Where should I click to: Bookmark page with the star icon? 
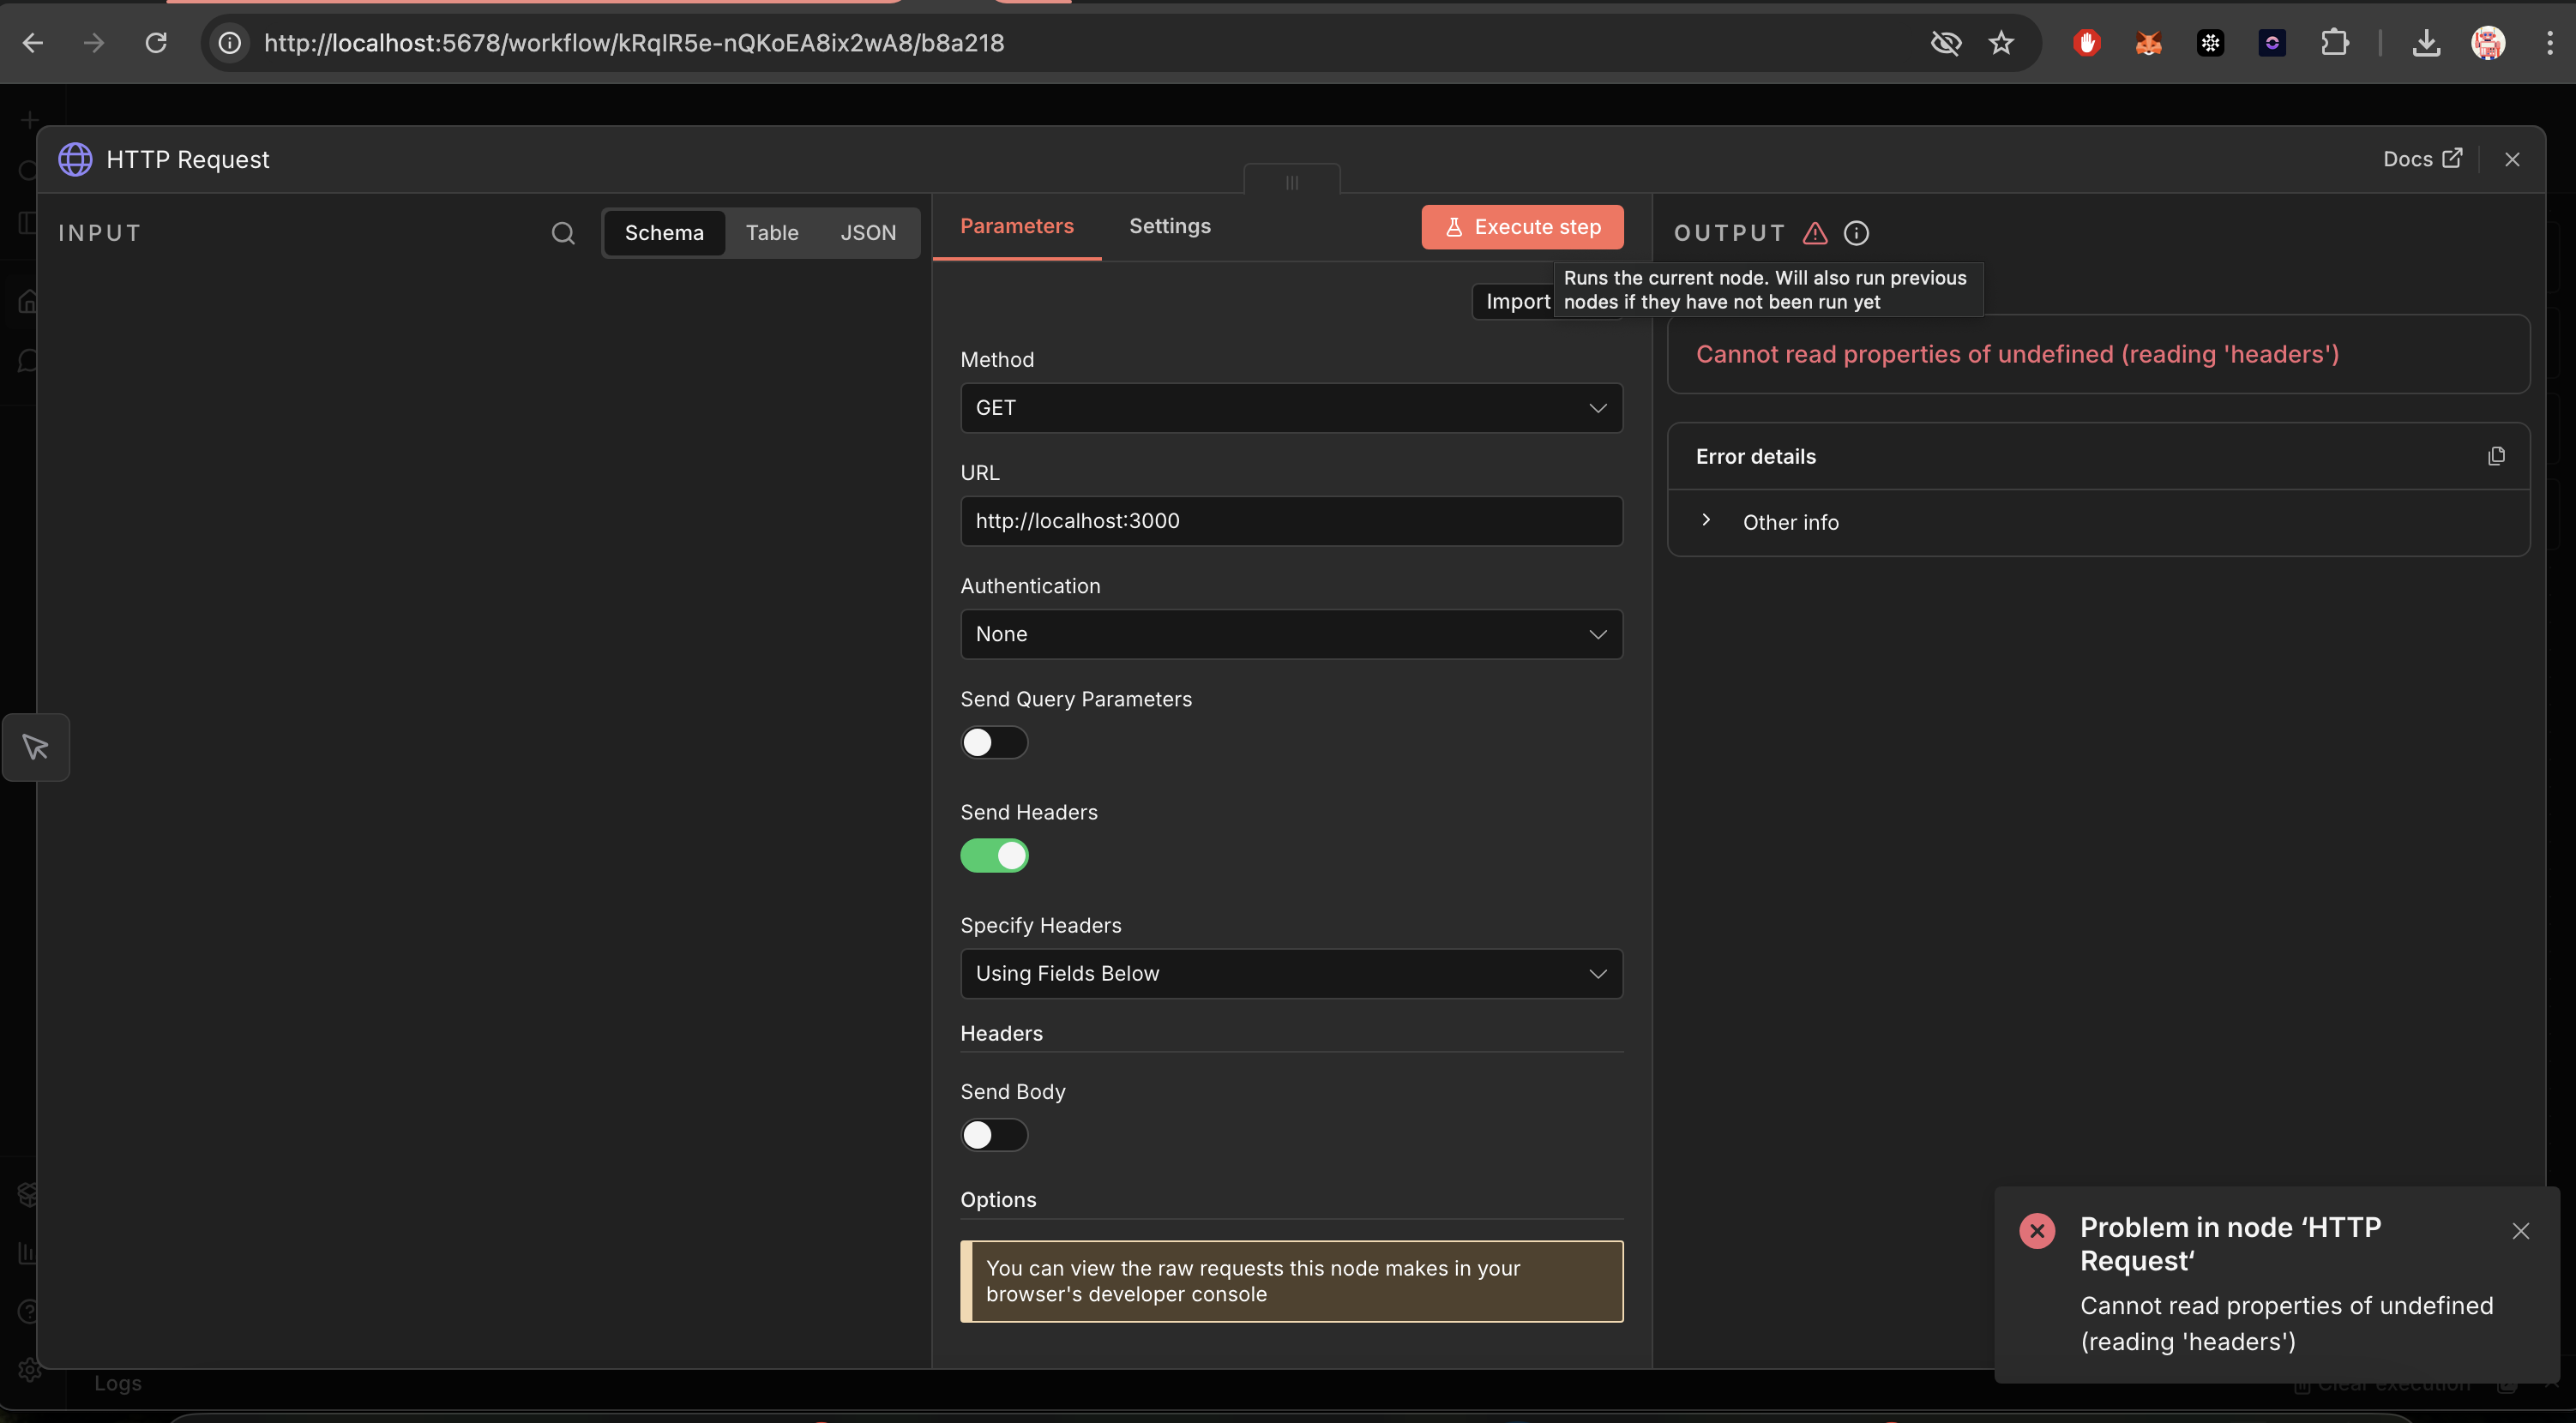tap(2001, 43)
